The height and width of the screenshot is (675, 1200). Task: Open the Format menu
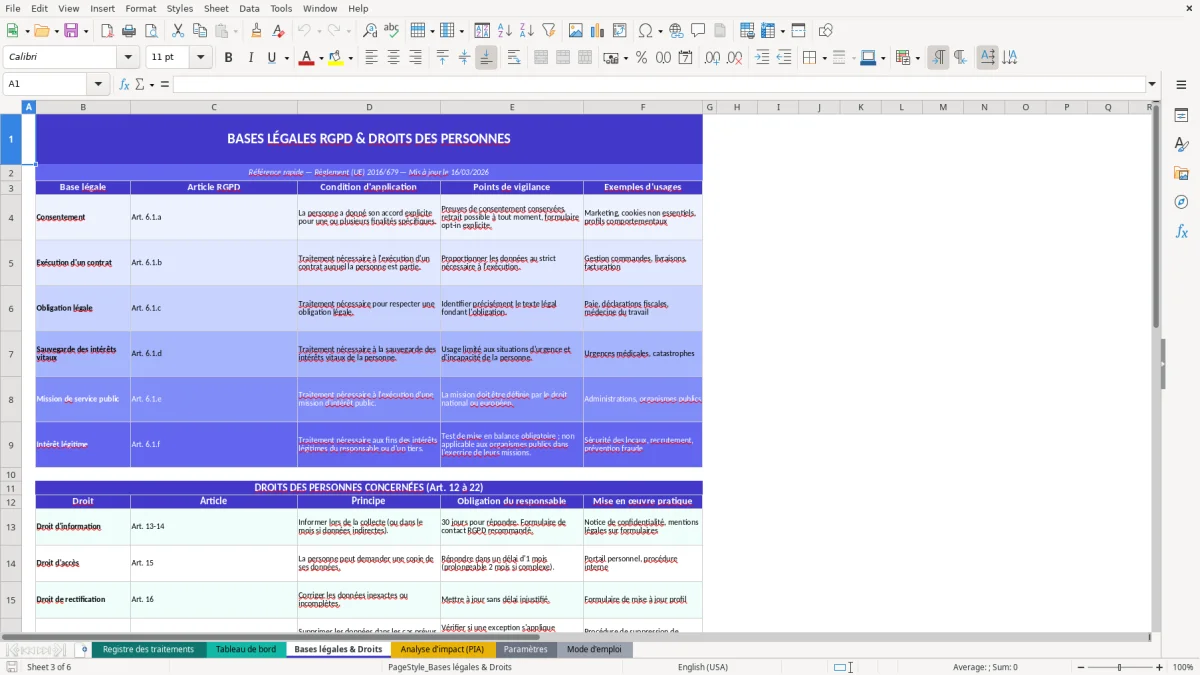coord(140,8)
